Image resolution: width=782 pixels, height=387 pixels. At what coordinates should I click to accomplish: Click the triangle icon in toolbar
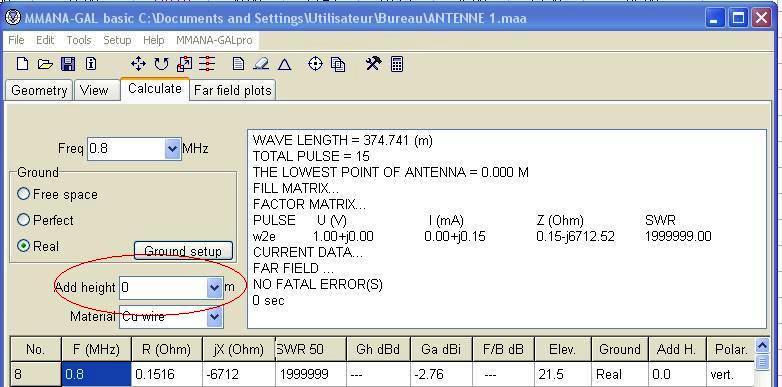[x=284, y=64]
